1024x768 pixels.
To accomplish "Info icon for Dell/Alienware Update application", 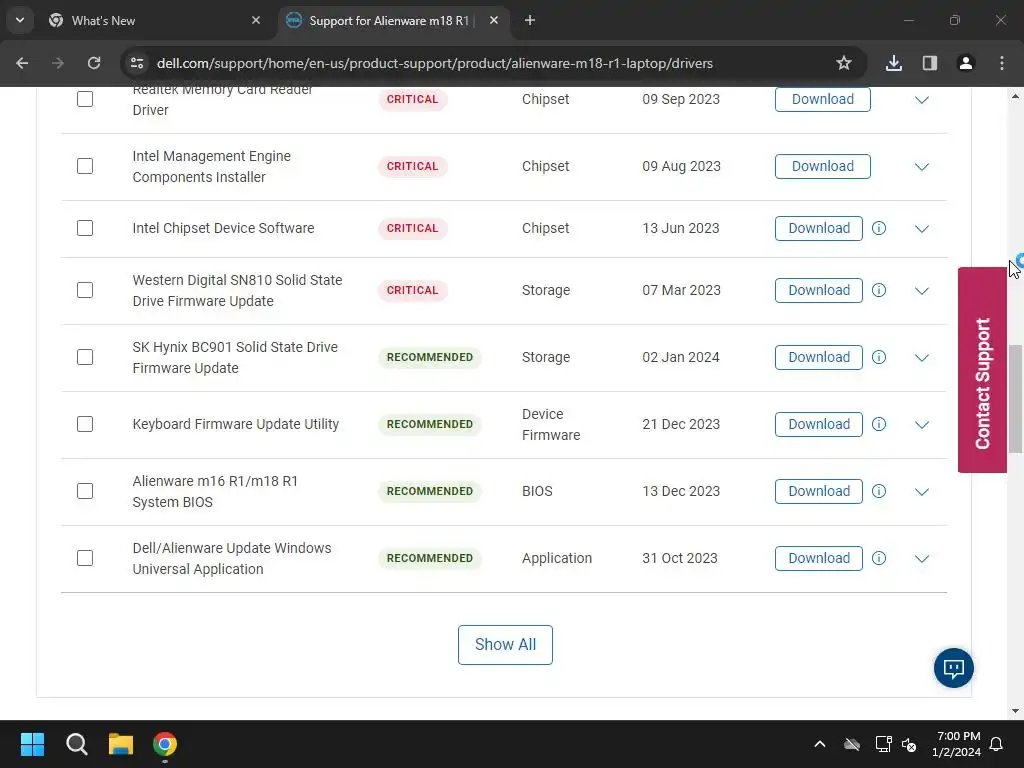I will coord(879,558).
